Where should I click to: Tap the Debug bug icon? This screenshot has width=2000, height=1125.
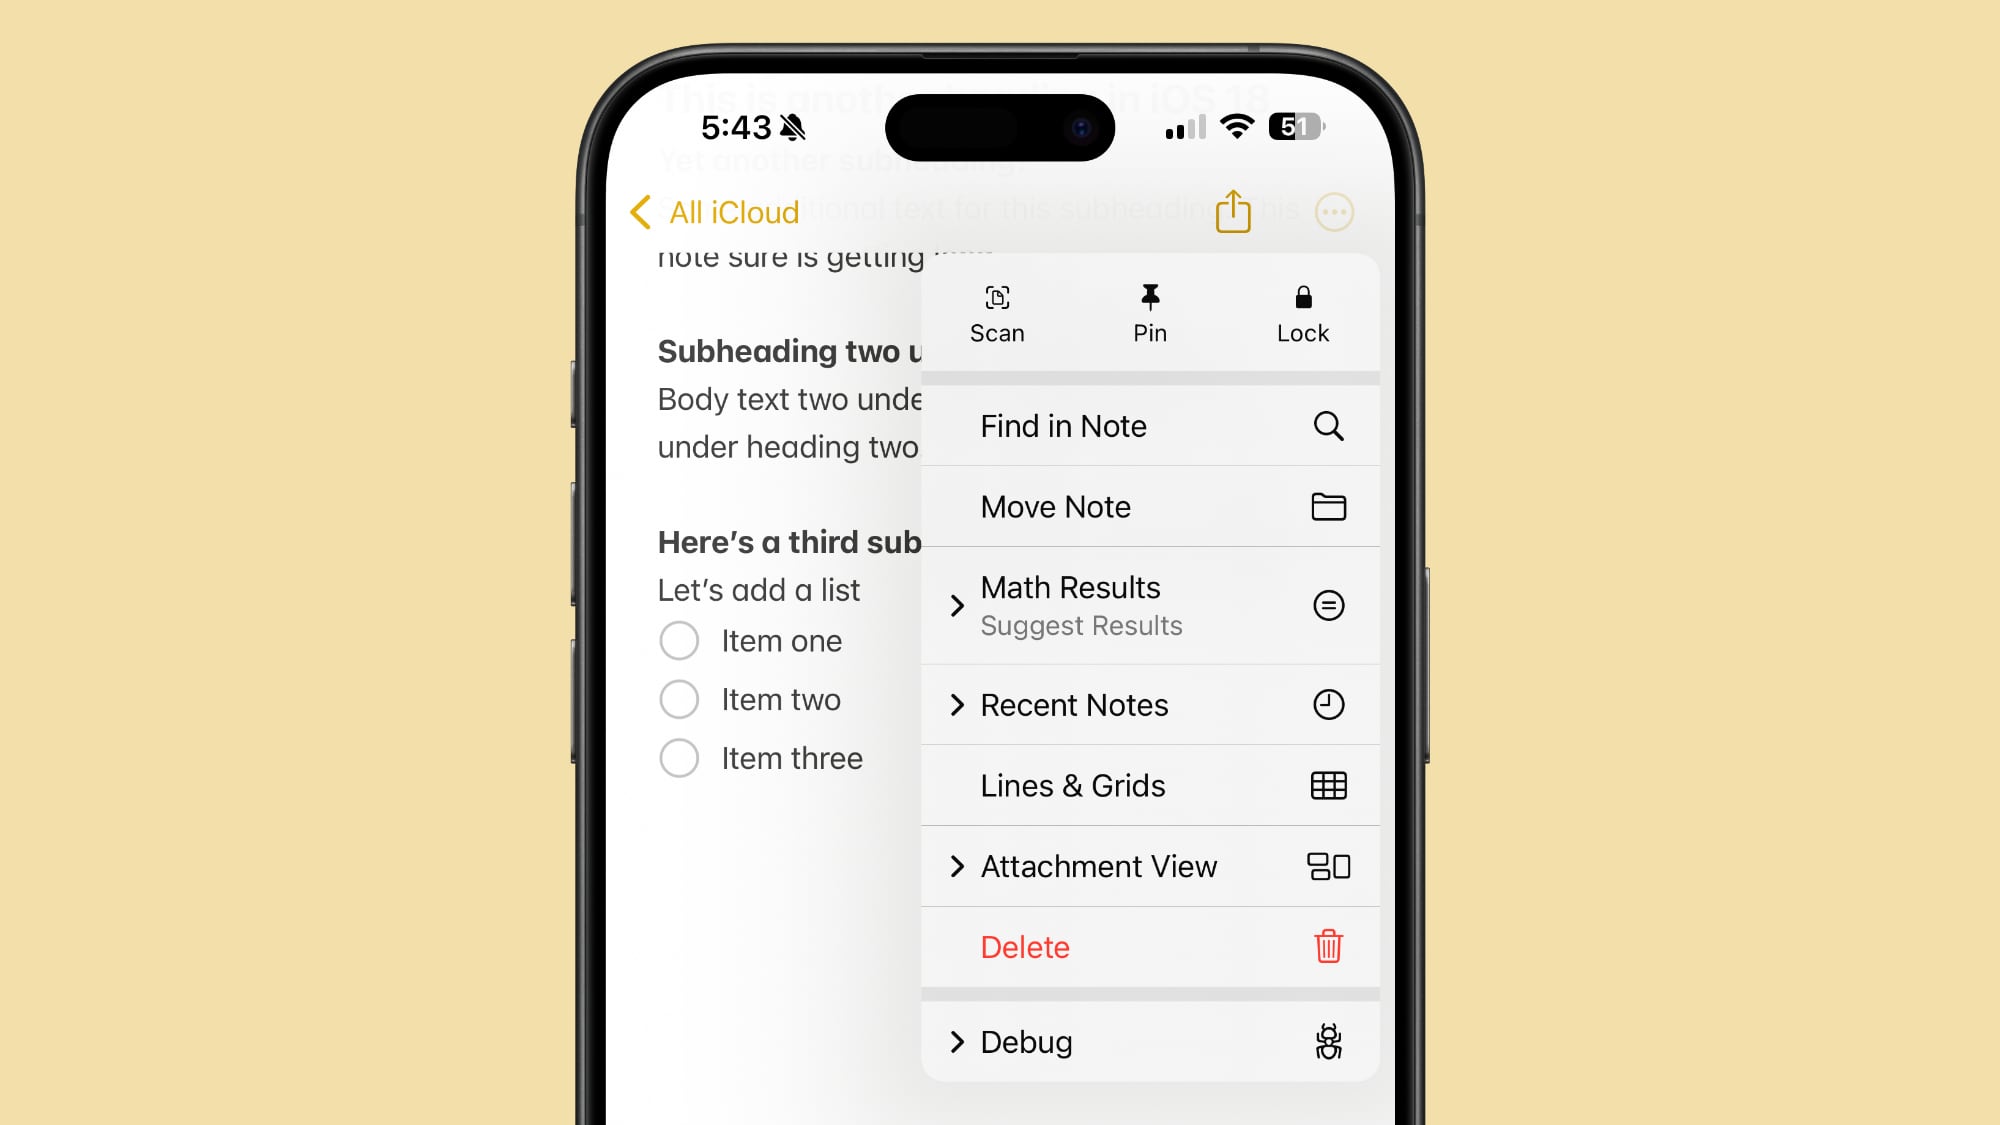1327,1041
